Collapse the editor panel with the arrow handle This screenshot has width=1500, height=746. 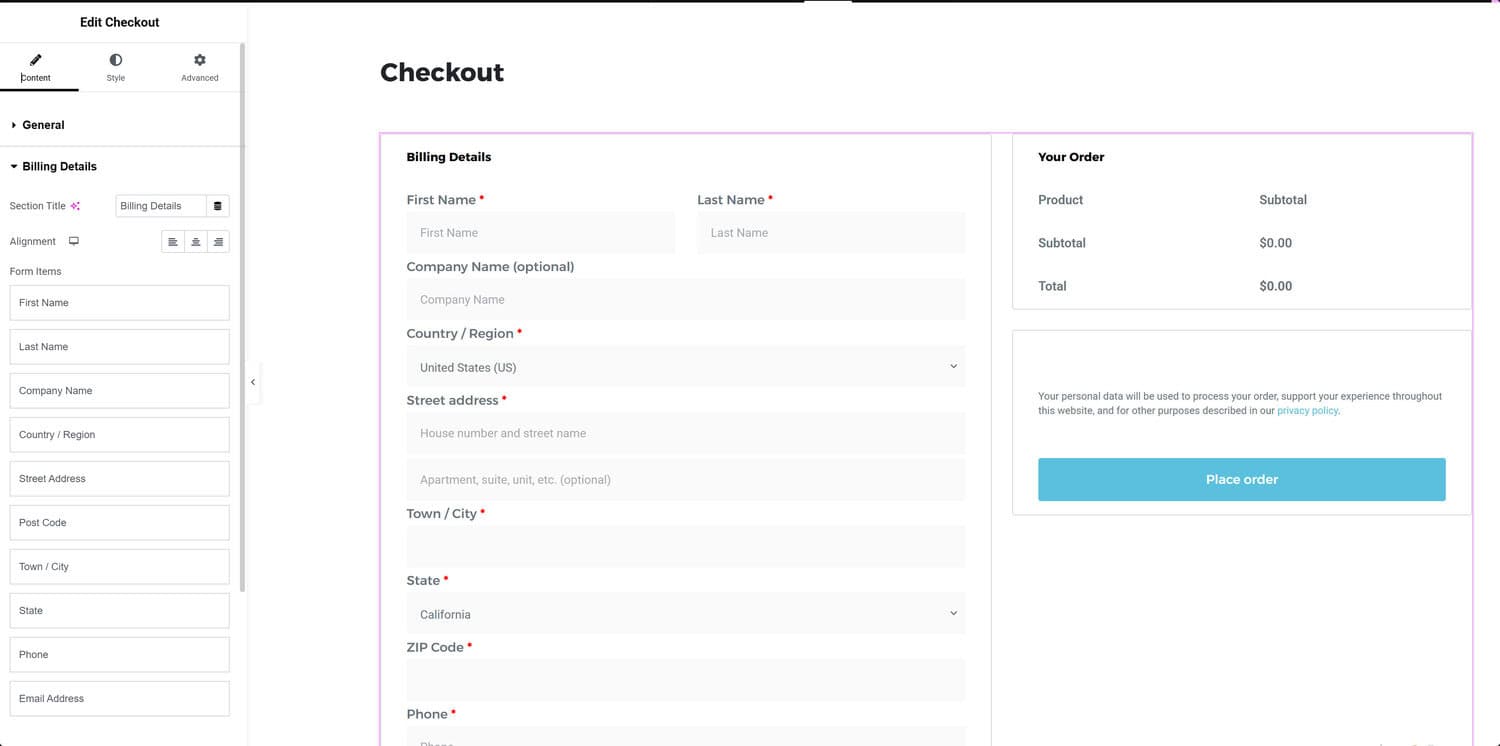tap(253, 382)
